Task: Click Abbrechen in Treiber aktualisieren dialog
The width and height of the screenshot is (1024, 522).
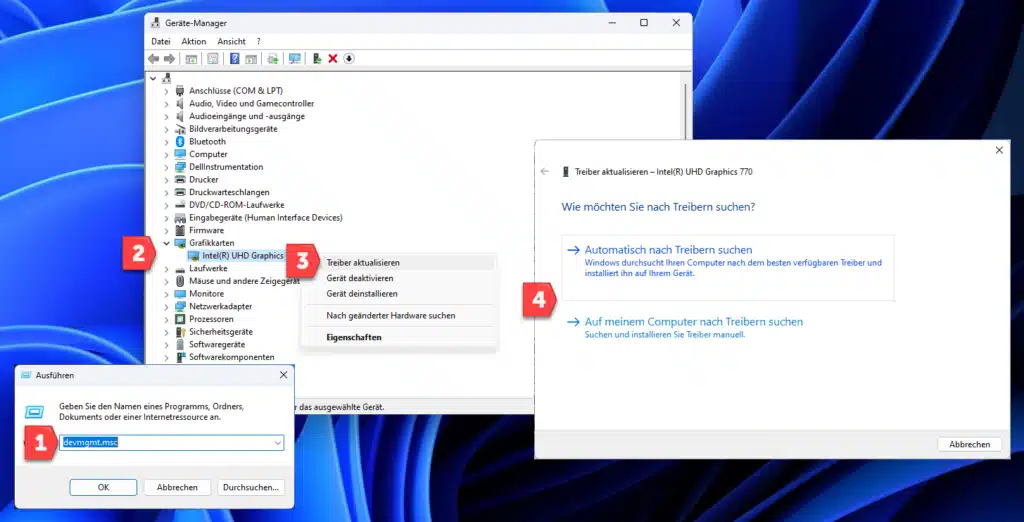Action: (x=970, y=444)
